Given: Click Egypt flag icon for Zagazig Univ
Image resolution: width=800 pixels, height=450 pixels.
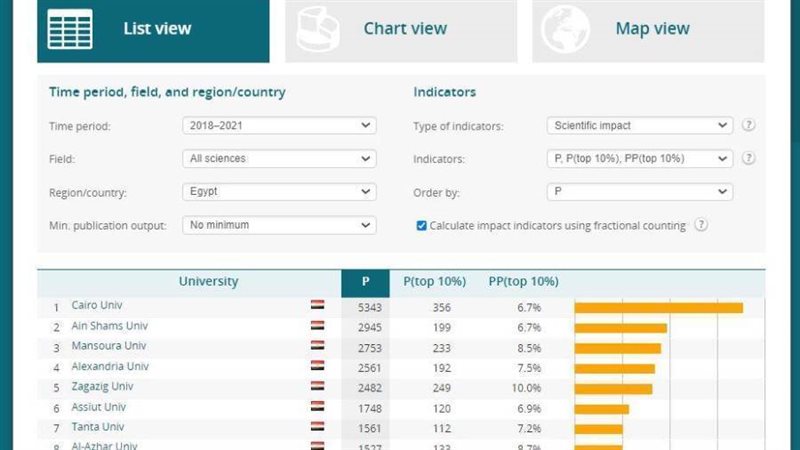Looking at the screenshot, I should (317, 387).
